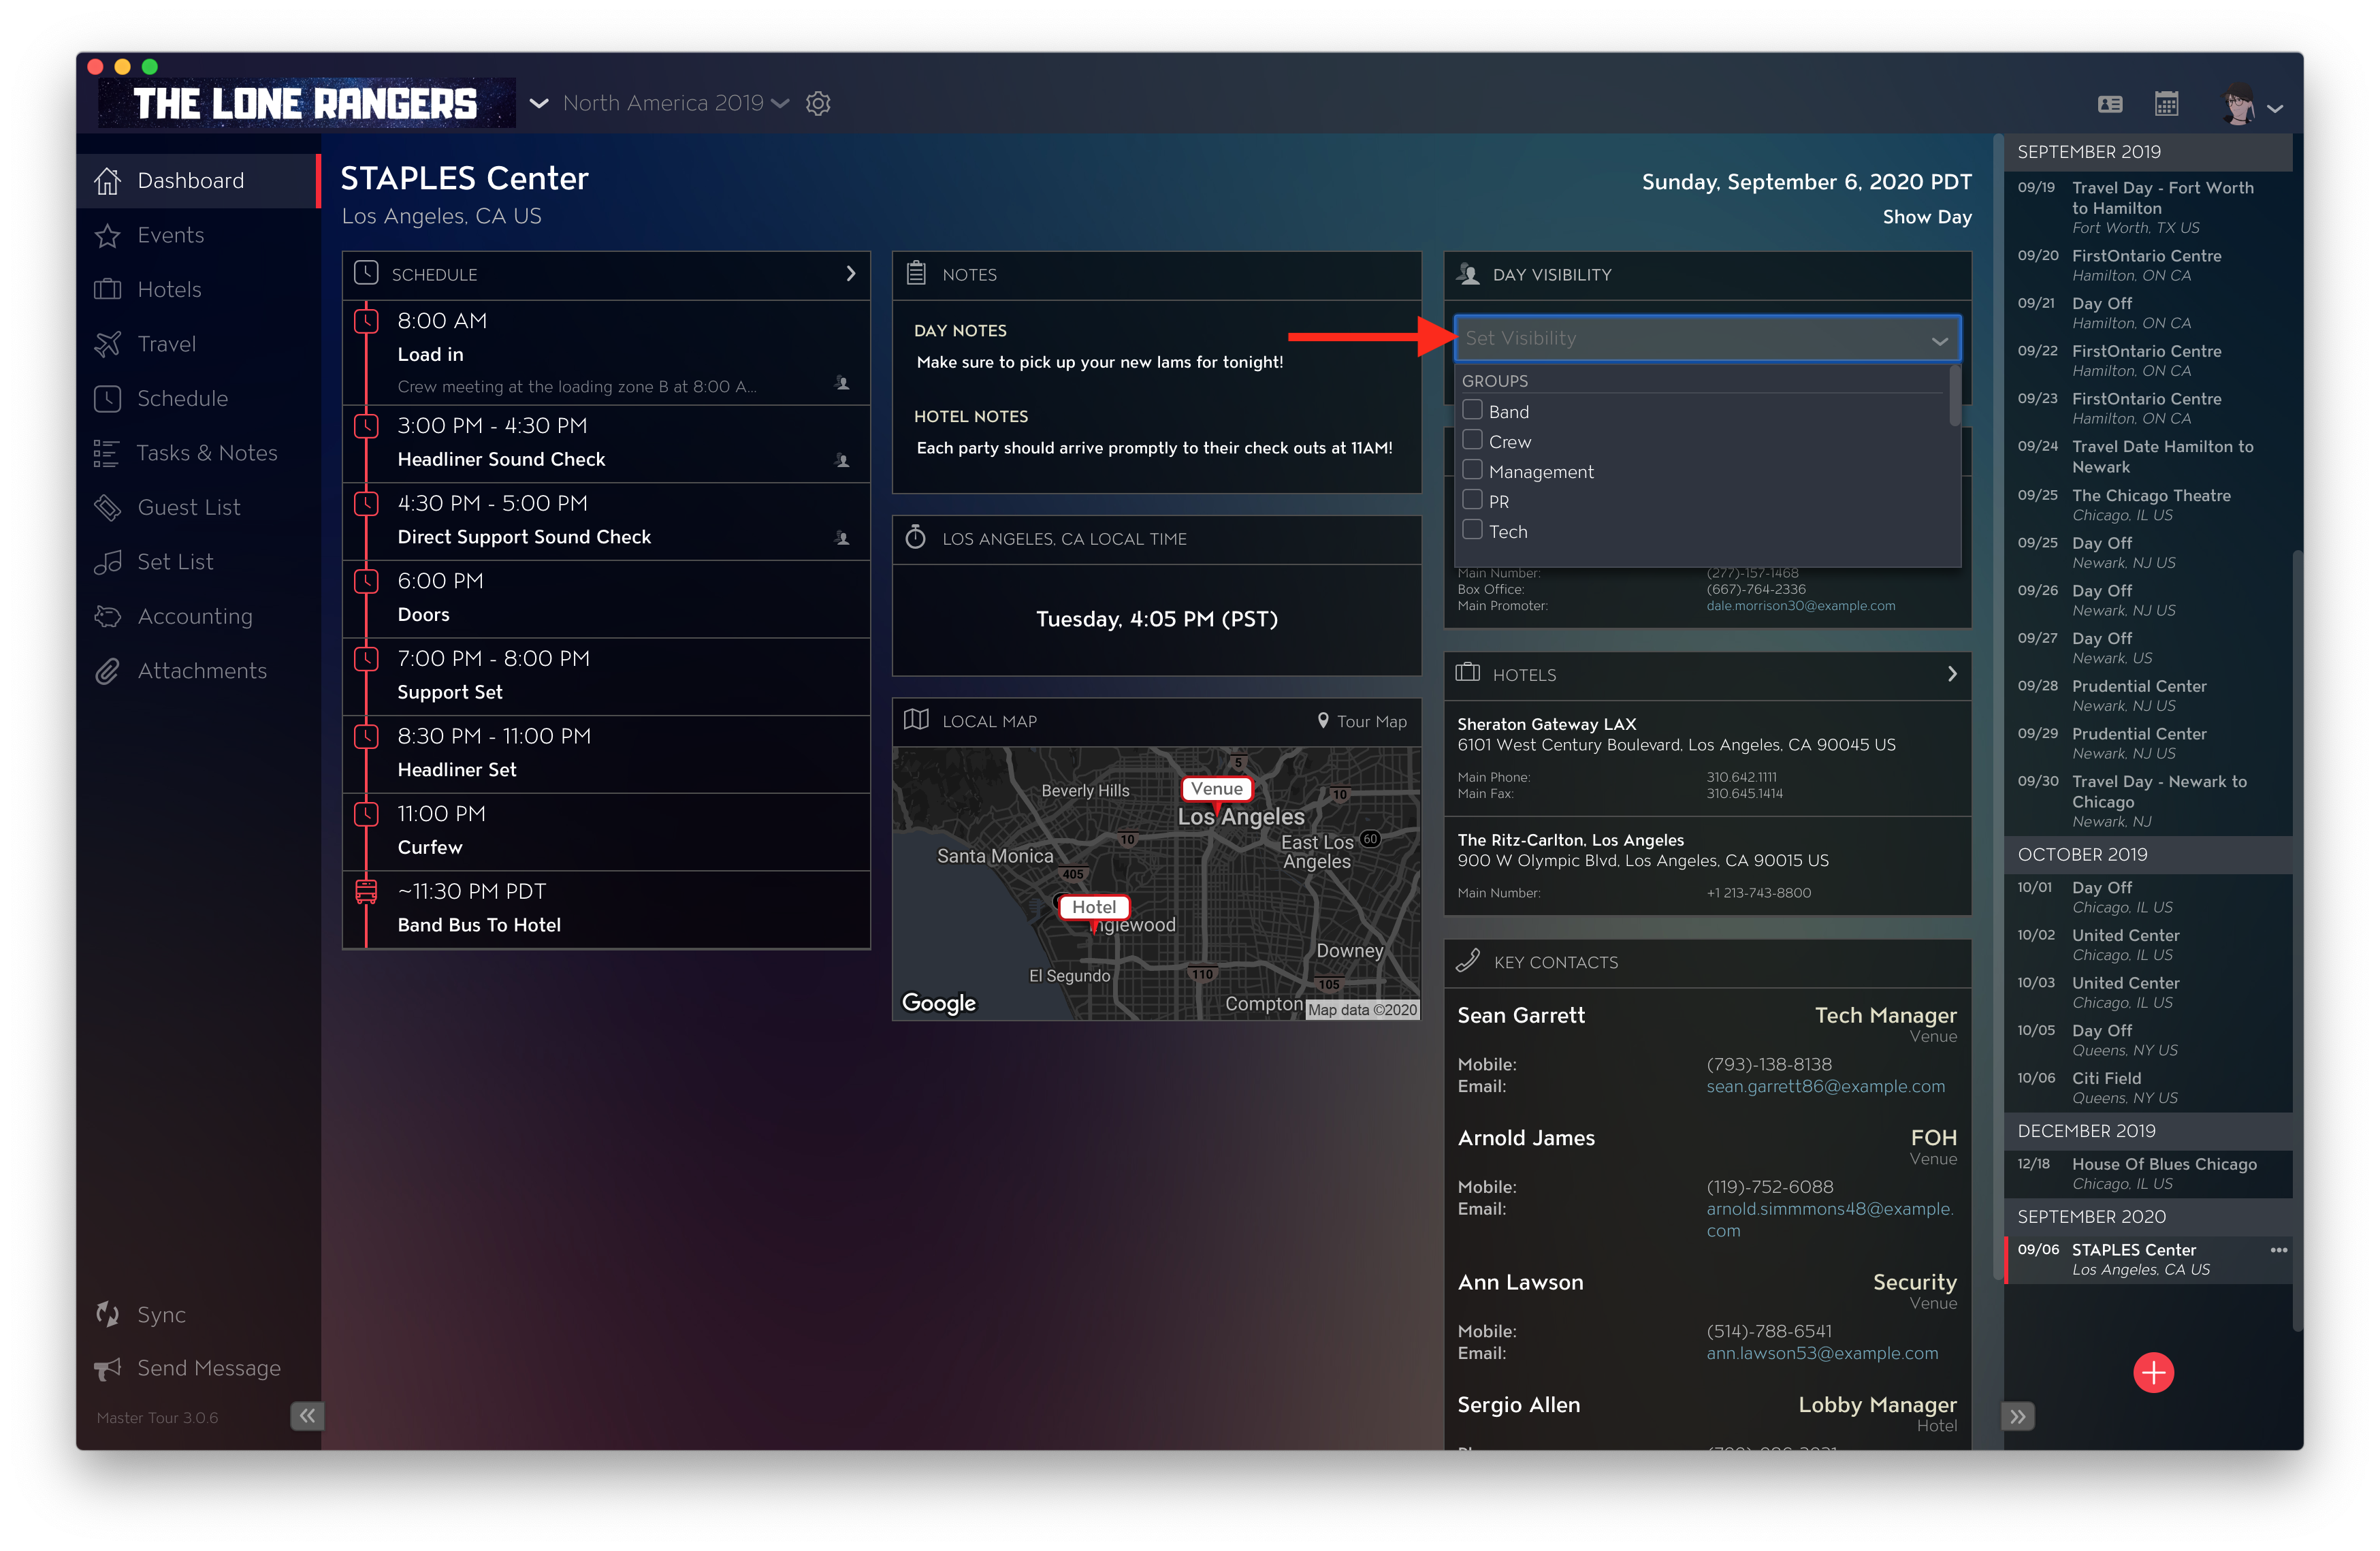
Task: Click the user avatar picture
Action: pyautogui.click(x=2238, y=104)
